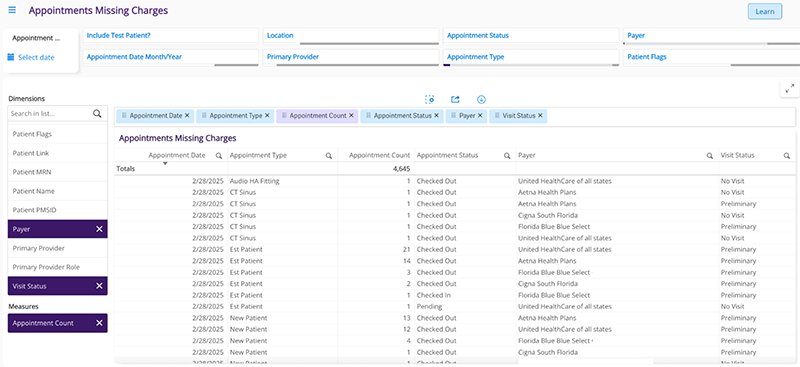
Task: Search within Appointment Status column
Action: point(507,156)
